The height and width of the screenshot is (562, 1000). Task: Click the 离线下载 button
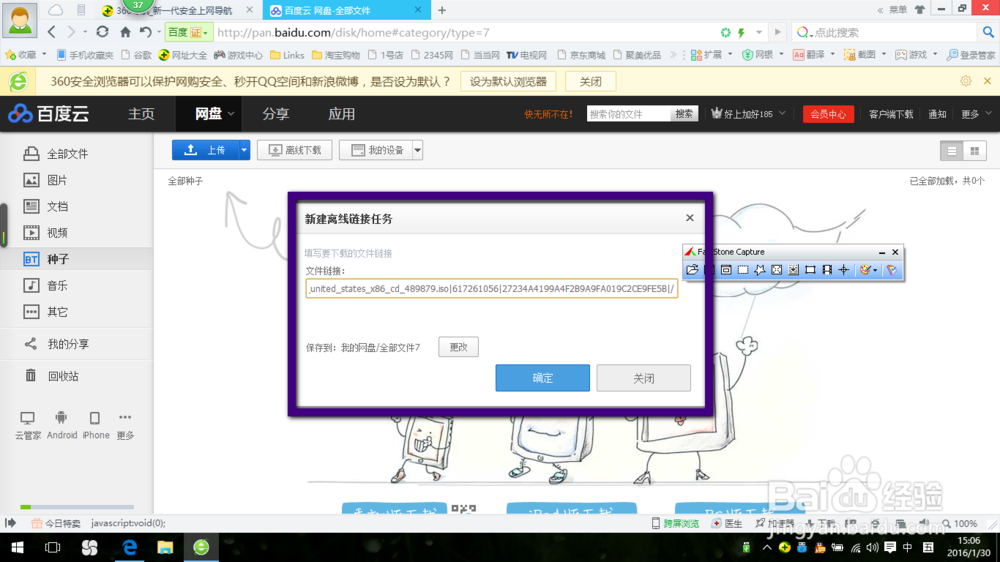295,150
